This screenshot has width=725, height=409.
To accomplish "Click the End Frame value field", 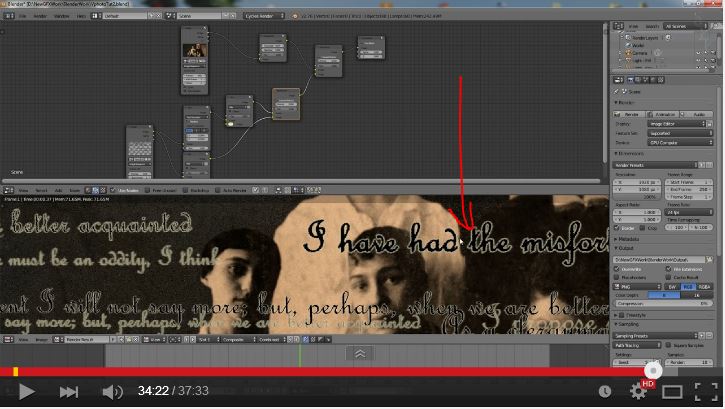I will 689,189.
